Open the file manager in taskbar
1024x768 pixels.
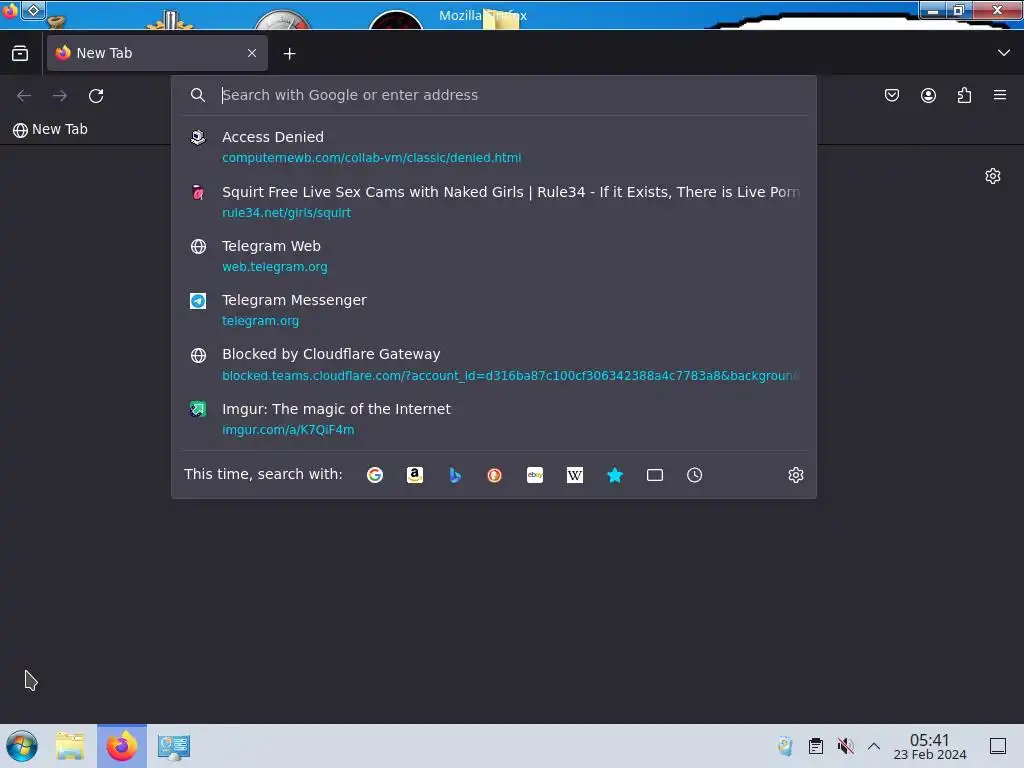[x=71, y=746]
